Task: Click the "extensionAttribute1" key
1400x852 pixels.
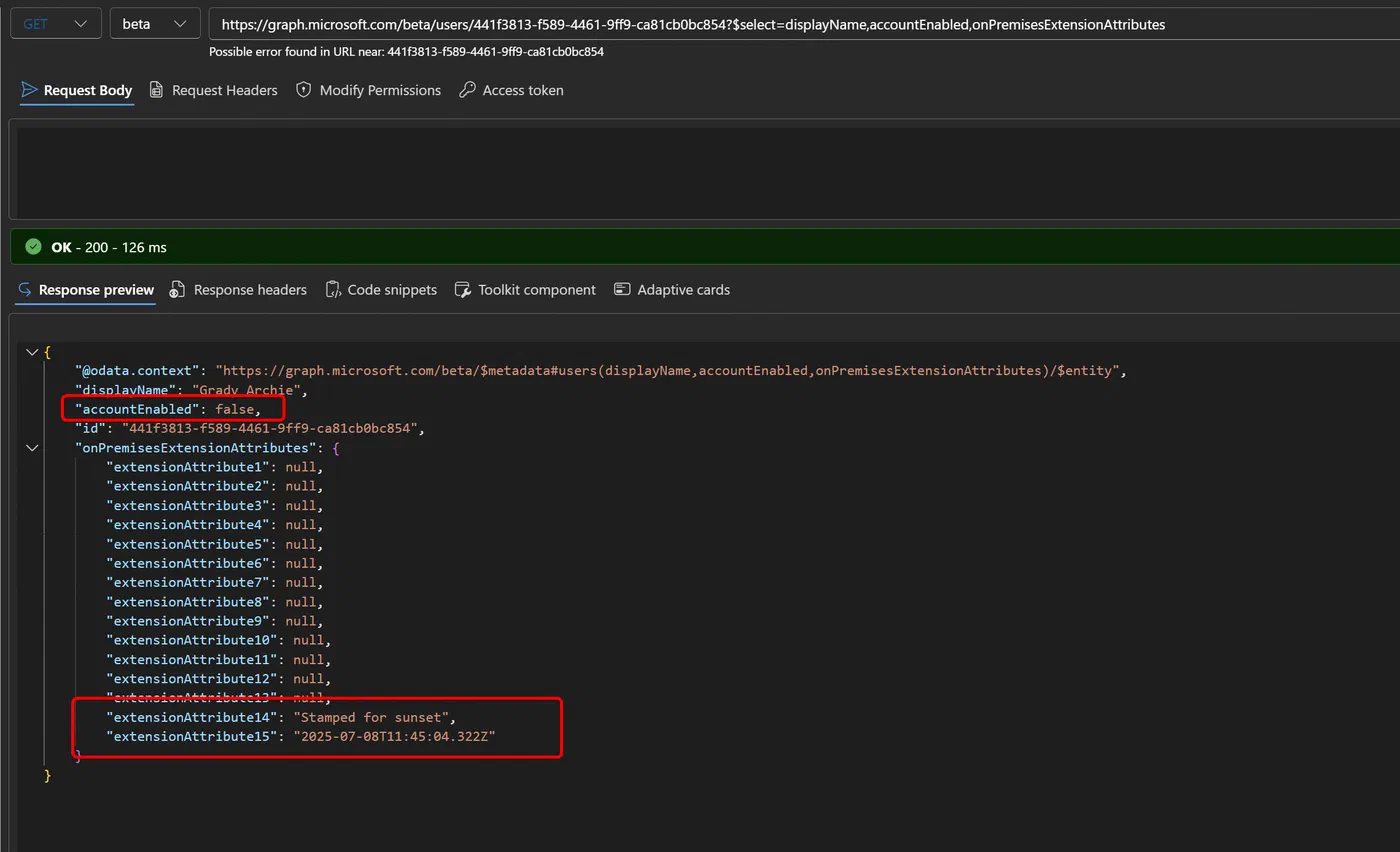Action: [x=188, y=467]
